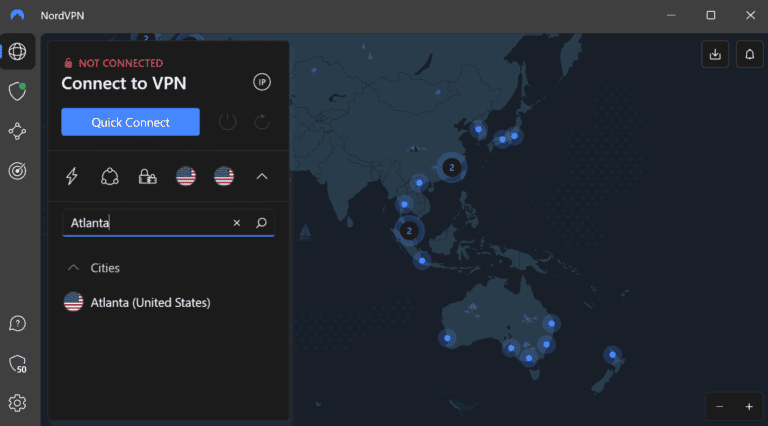Zoom out the map with minus

click(720, 406)
